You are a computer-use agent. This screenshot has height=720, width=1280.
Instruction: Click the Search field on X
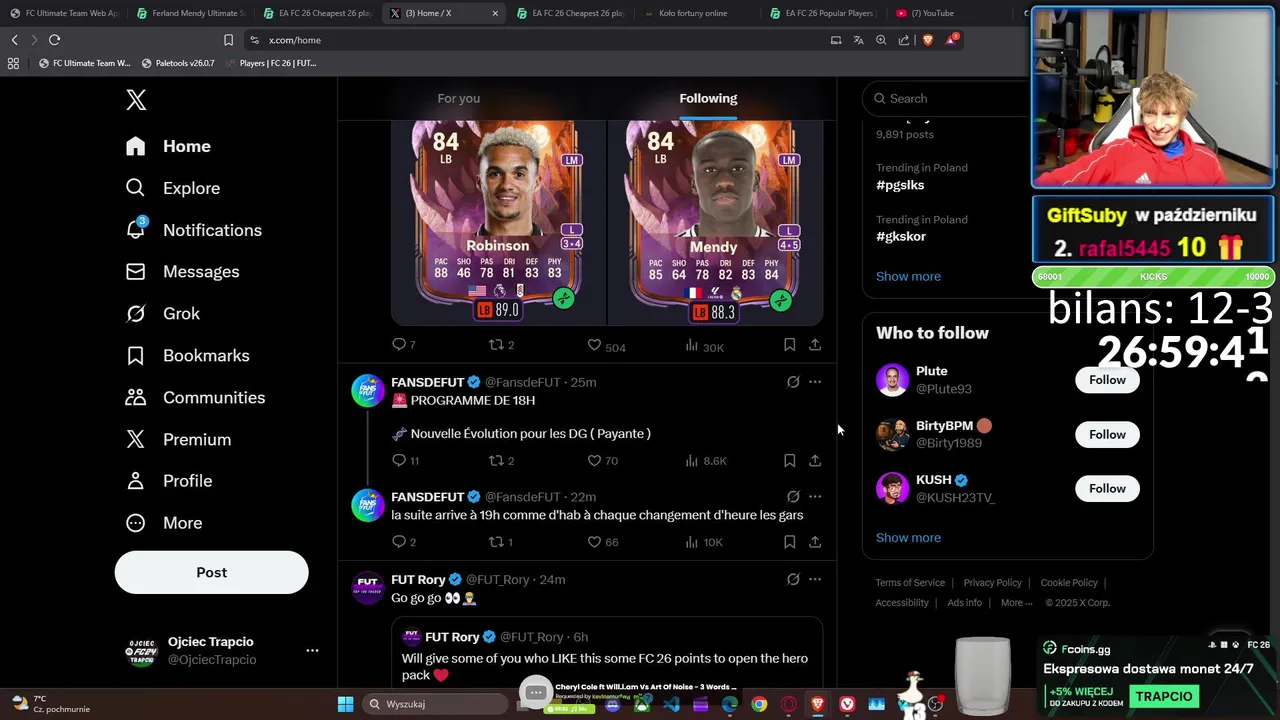coord(945,98)
